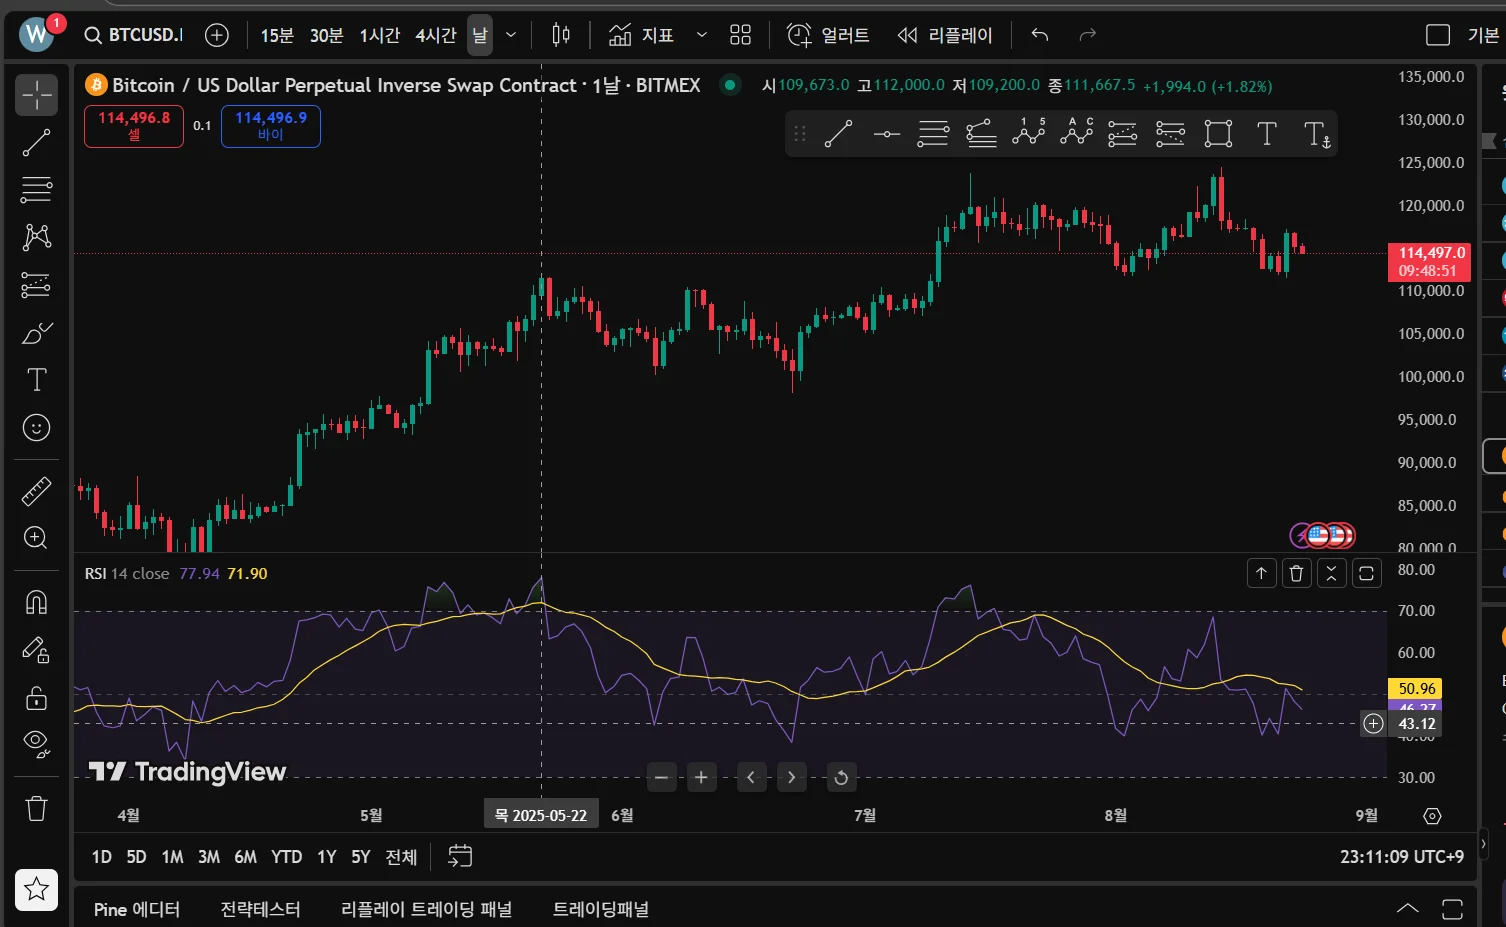Expand the bottom panel with the up chevron
Screen dimensions: 1506x927
(x=1407, y=909)
